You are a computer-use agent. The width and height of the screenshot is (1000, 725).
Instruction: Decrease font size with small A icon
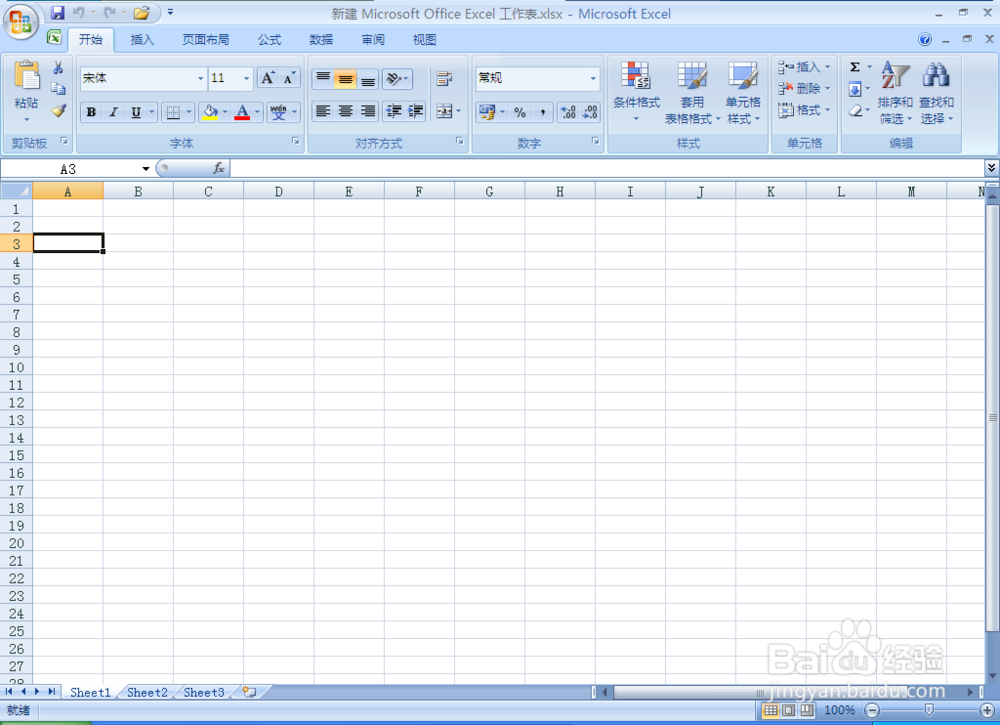point(289,78)
